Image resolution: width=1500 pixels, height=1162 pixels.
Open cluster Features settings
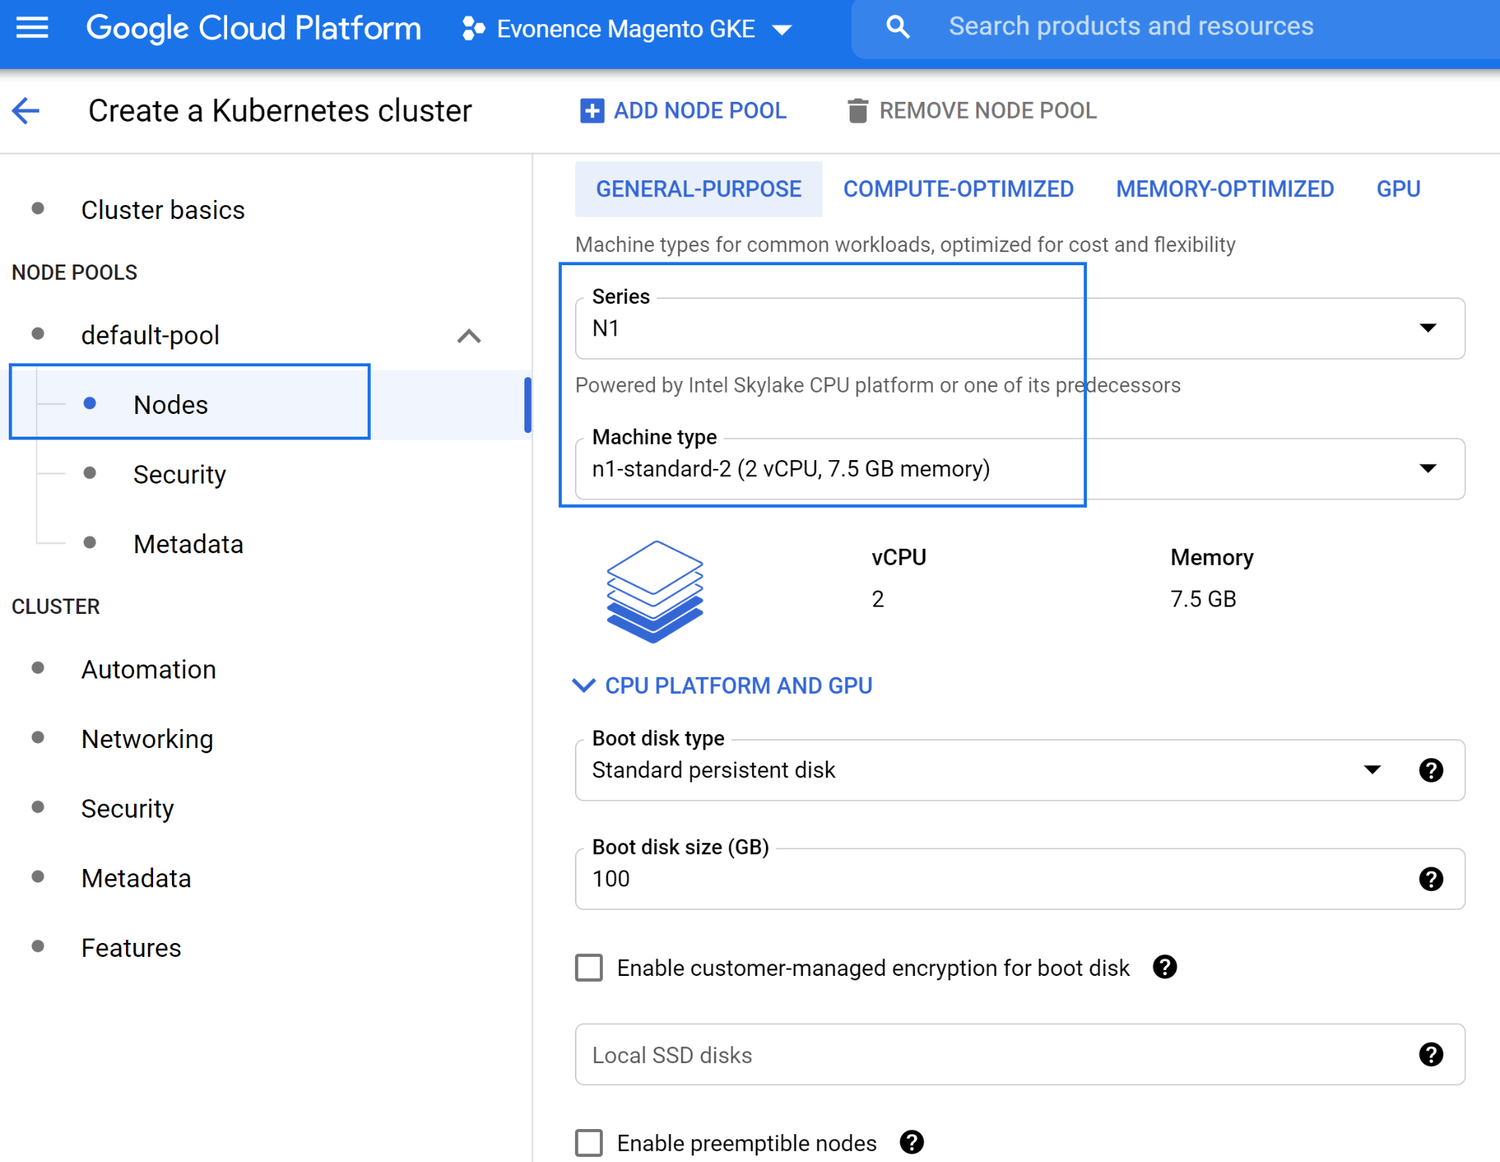click(x=131, y=948)
